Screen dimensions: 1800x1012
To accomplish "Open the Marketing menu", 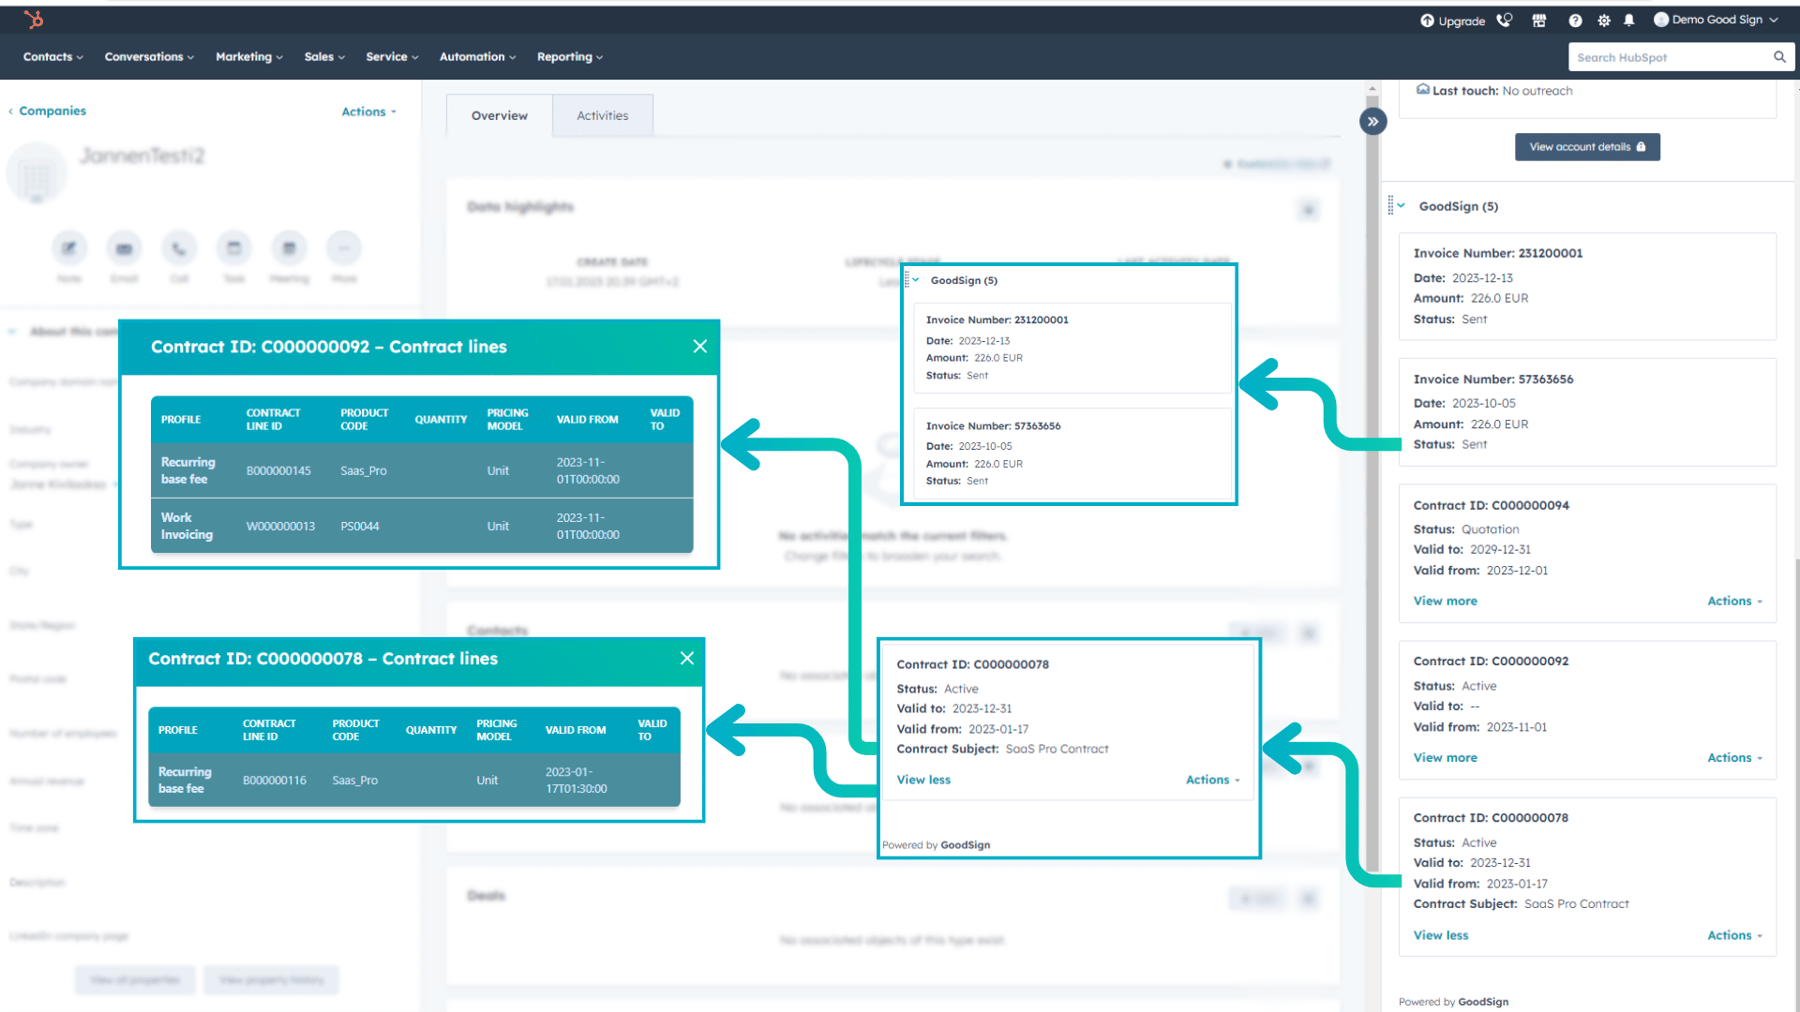I will point(249,57).
